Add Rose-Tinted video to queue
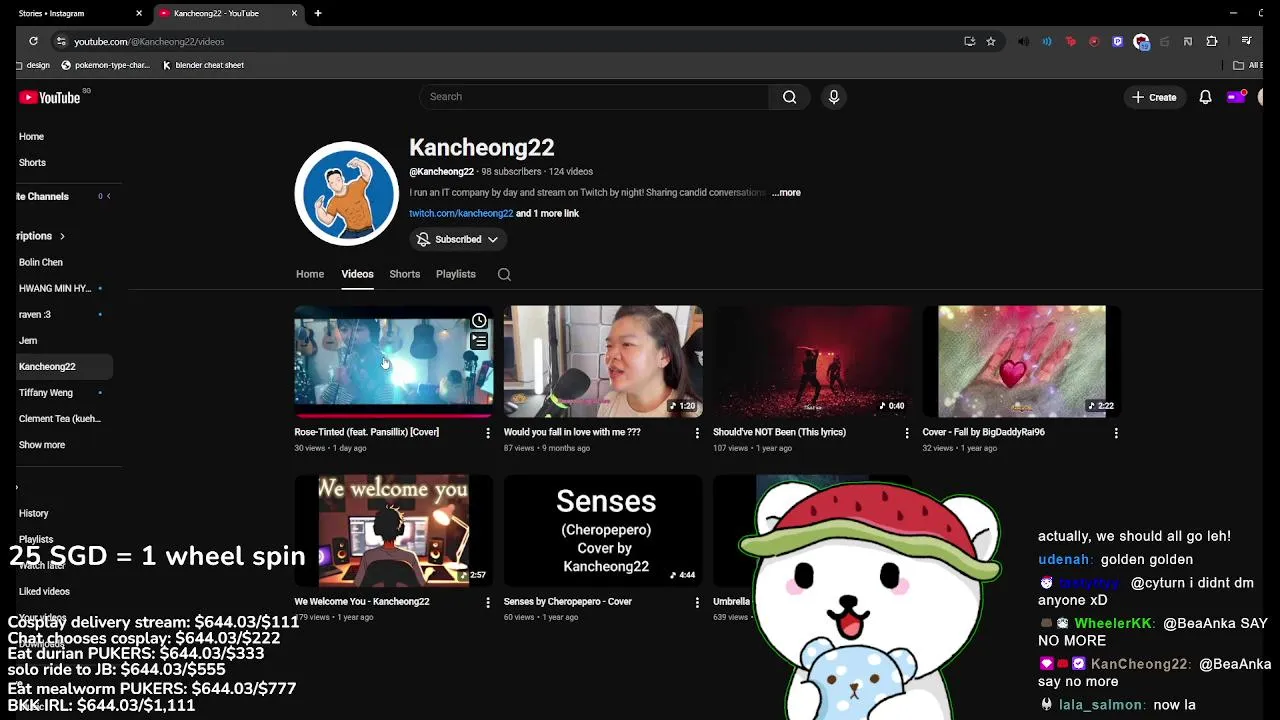 tap(479, 341)
